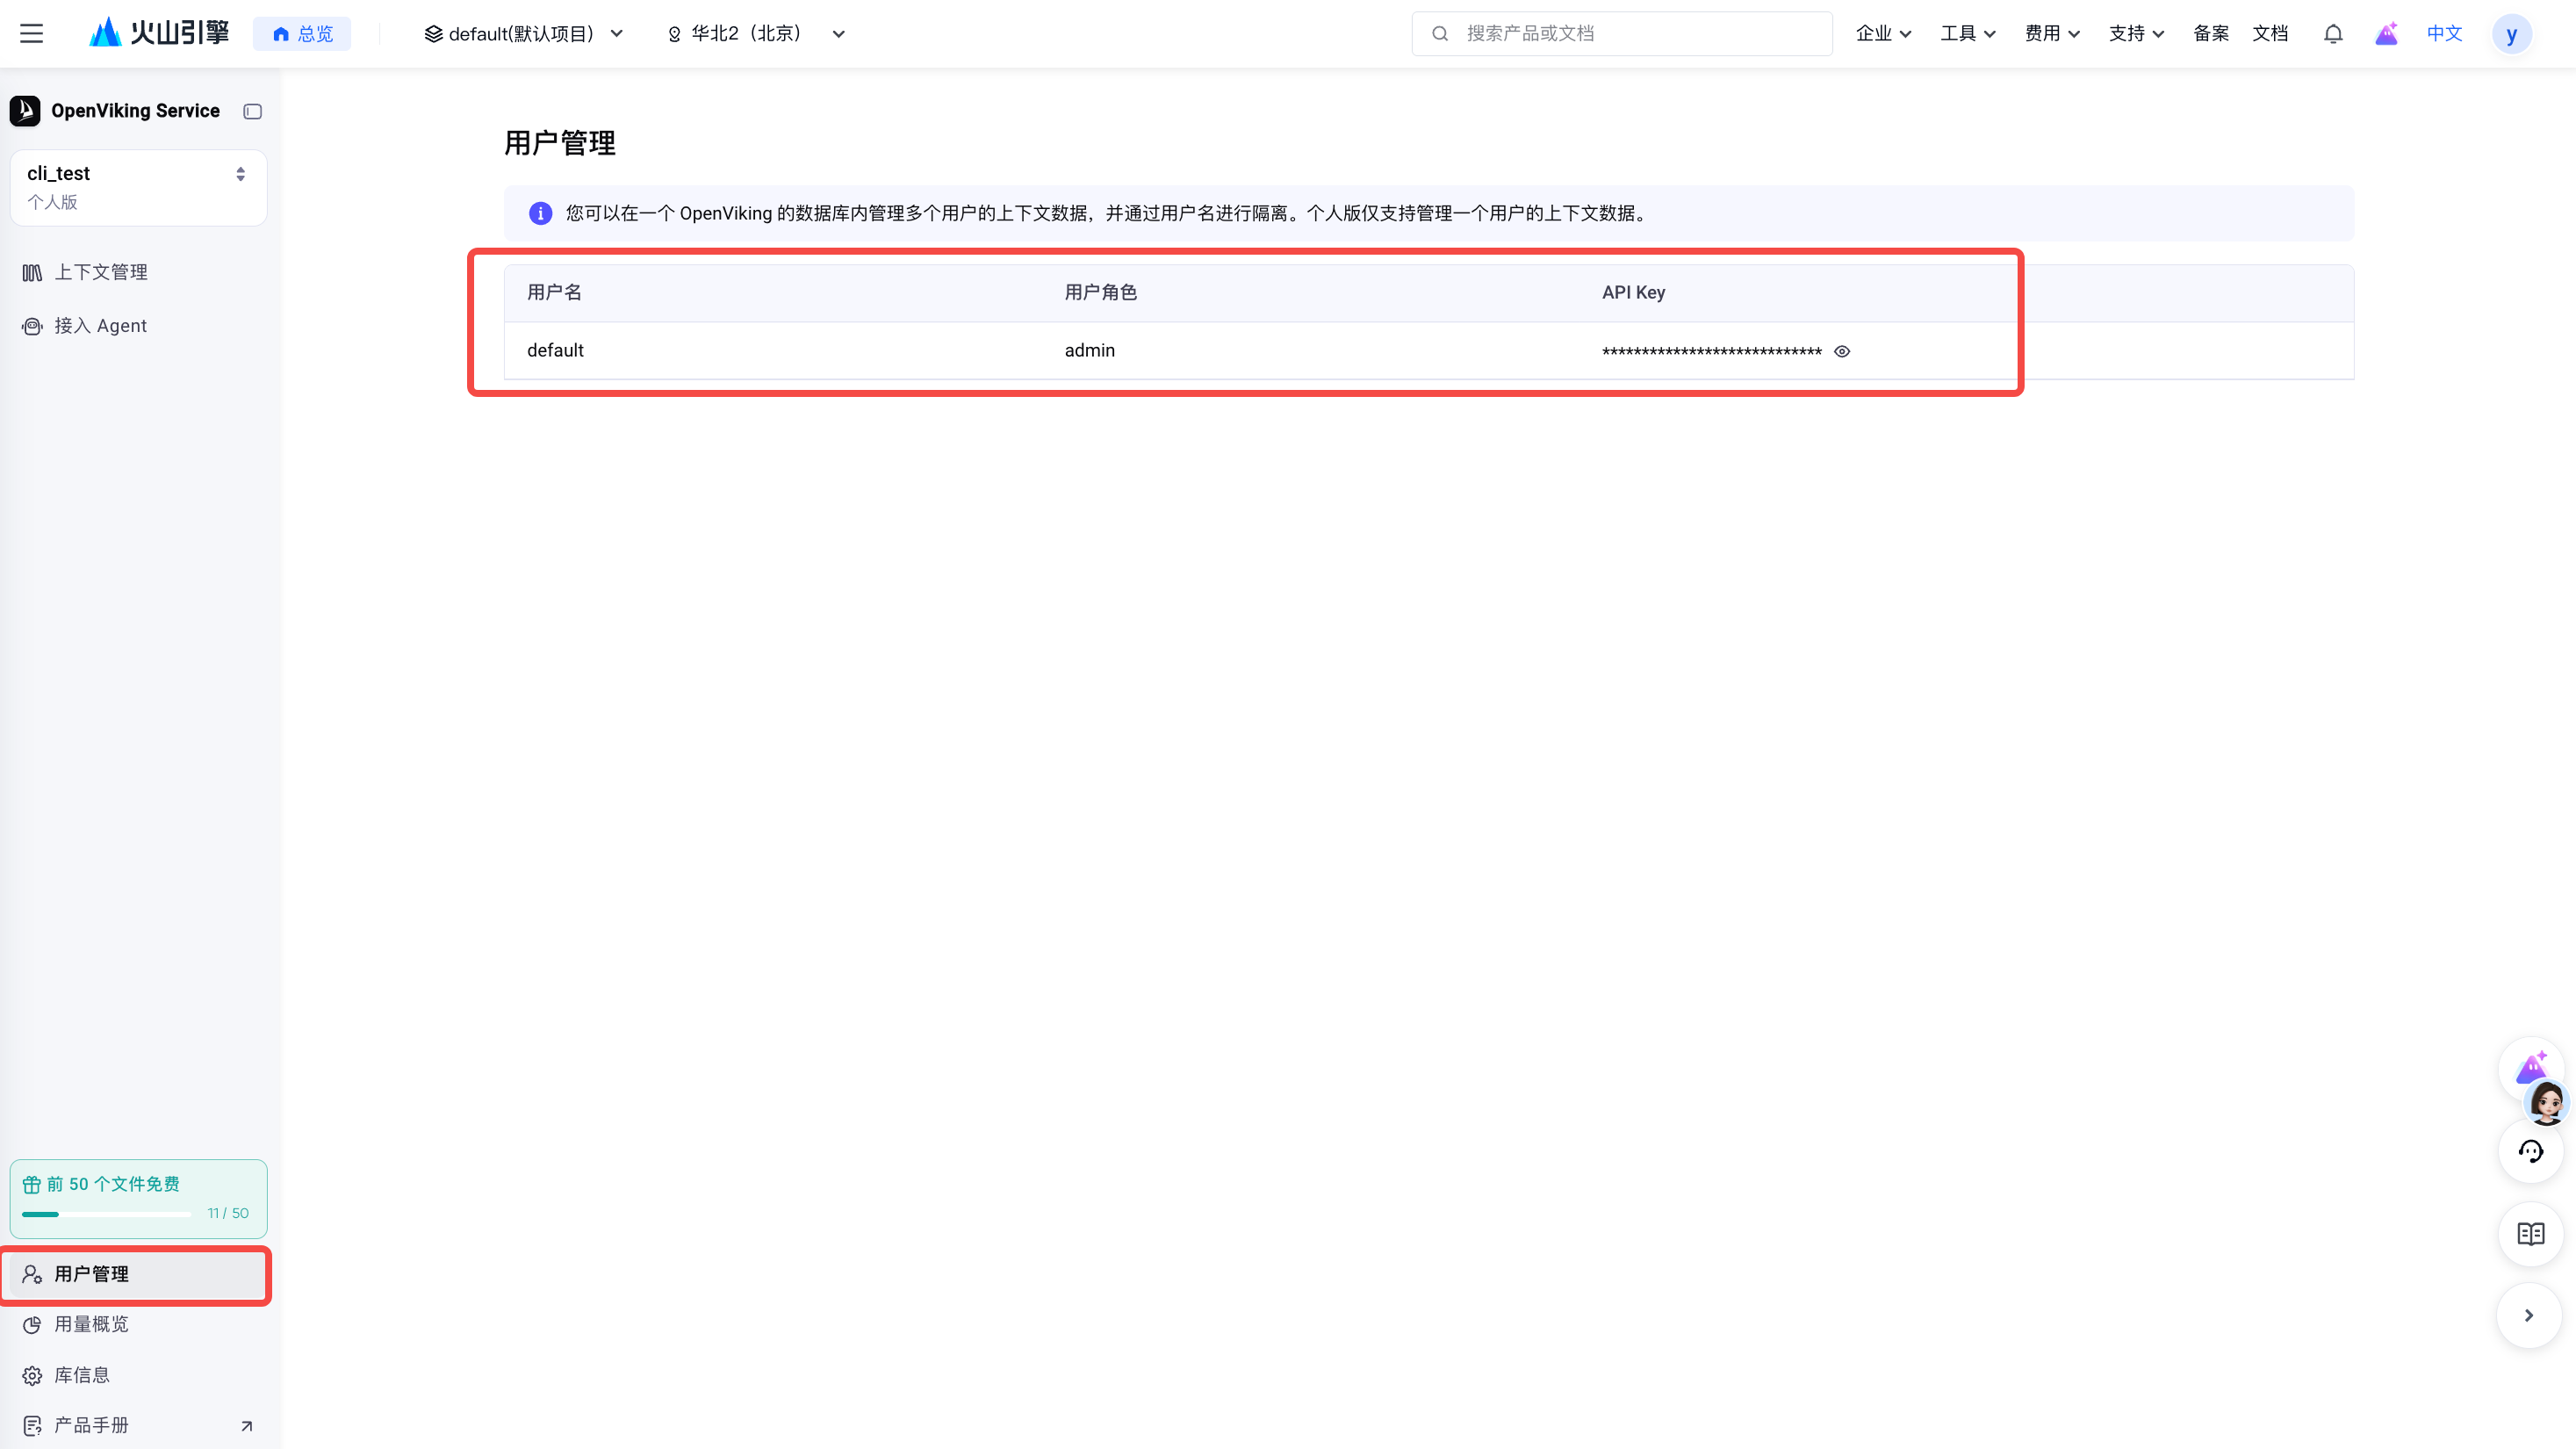Click the 前 50 个文件免费 quota card

138,1198
